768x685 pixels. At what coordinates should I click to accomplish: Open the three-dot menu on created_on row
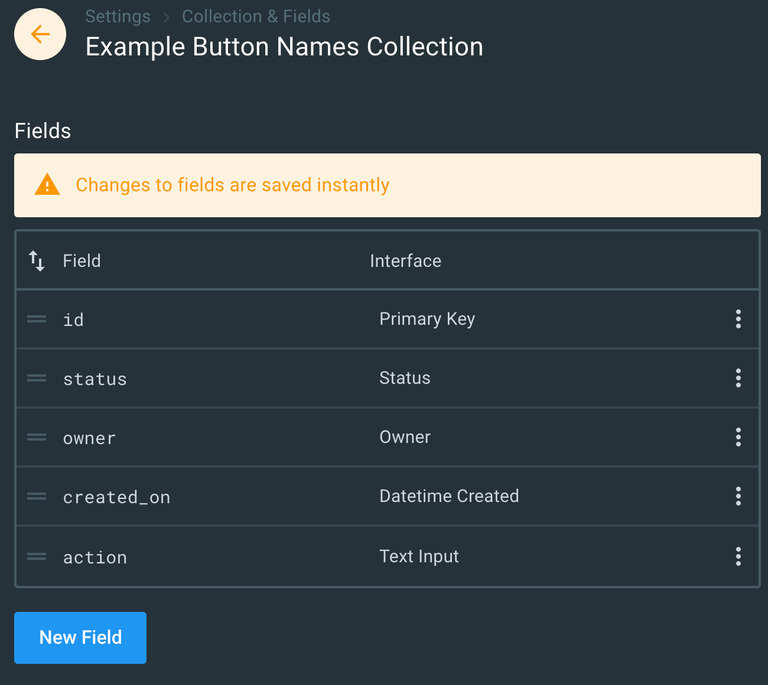click(738, 496)
